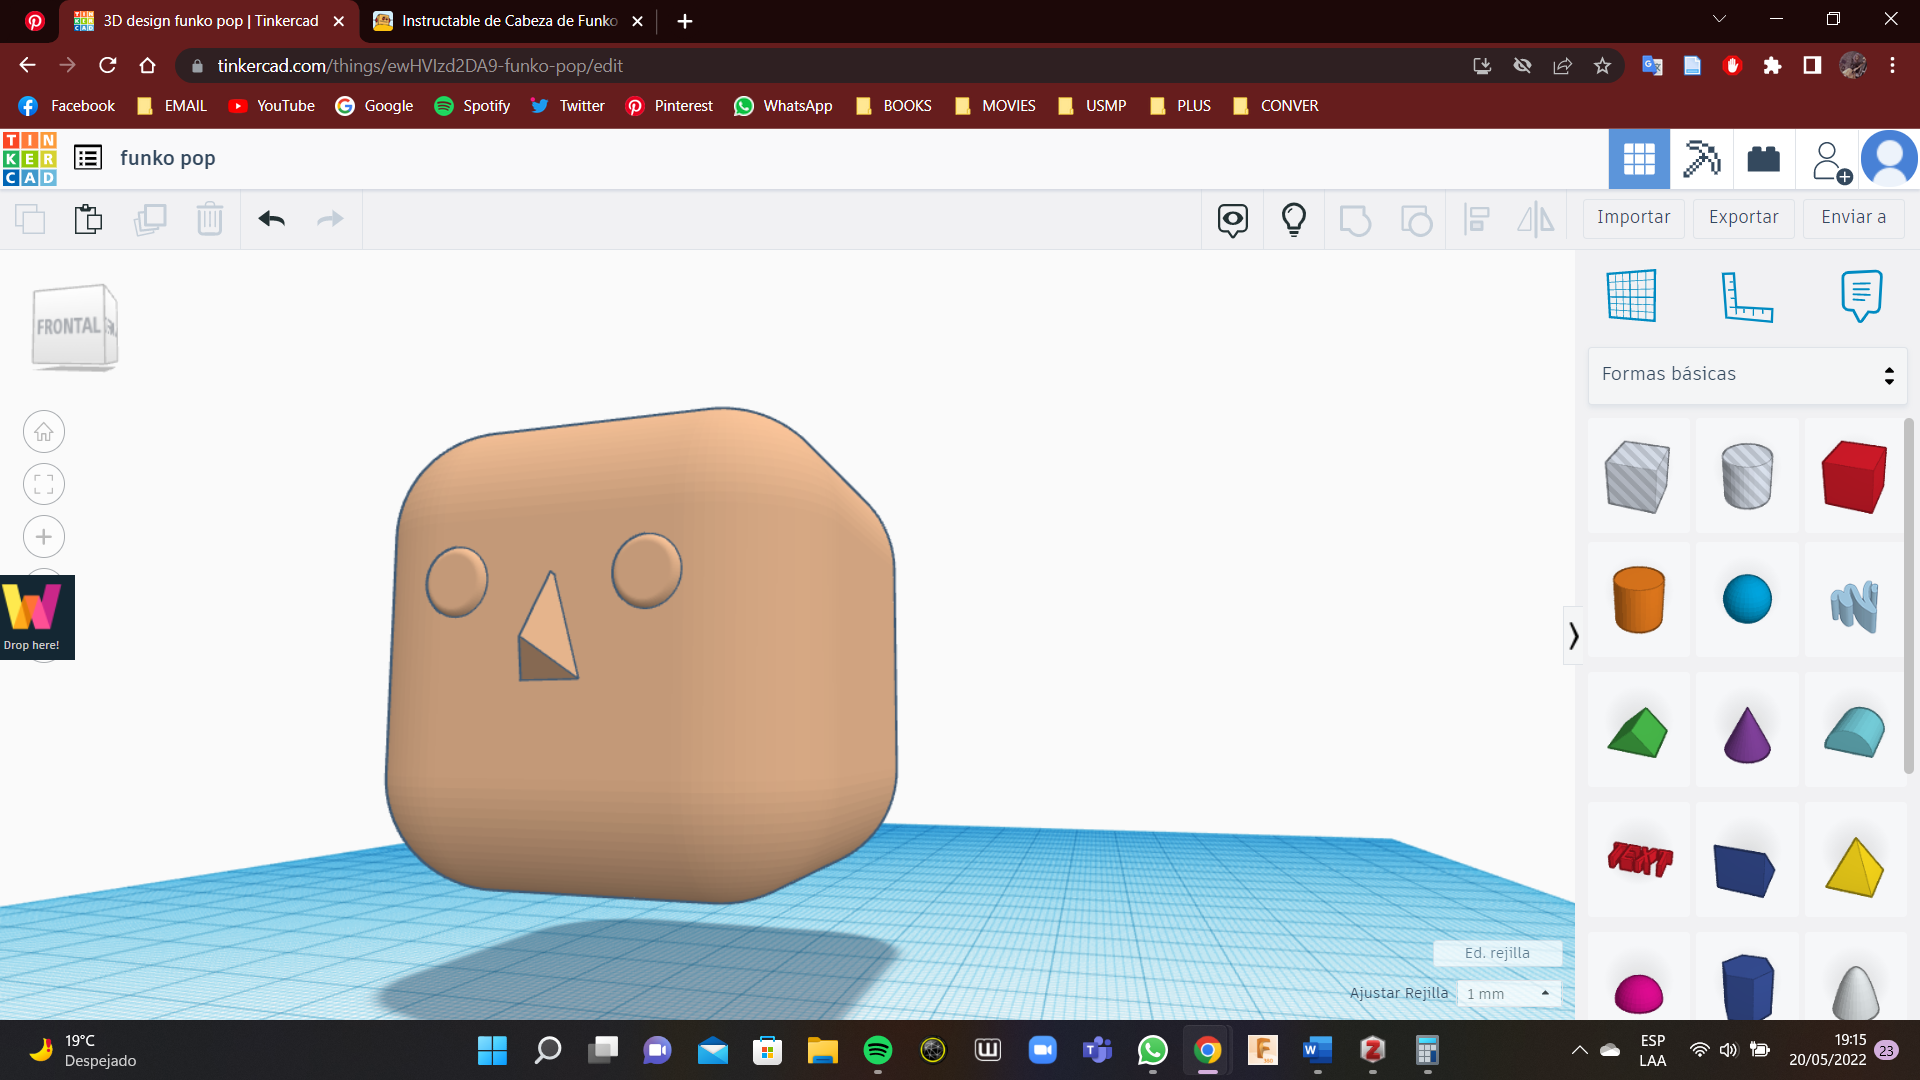
Task: Click the Exportar button
Action: (1743, 218)
